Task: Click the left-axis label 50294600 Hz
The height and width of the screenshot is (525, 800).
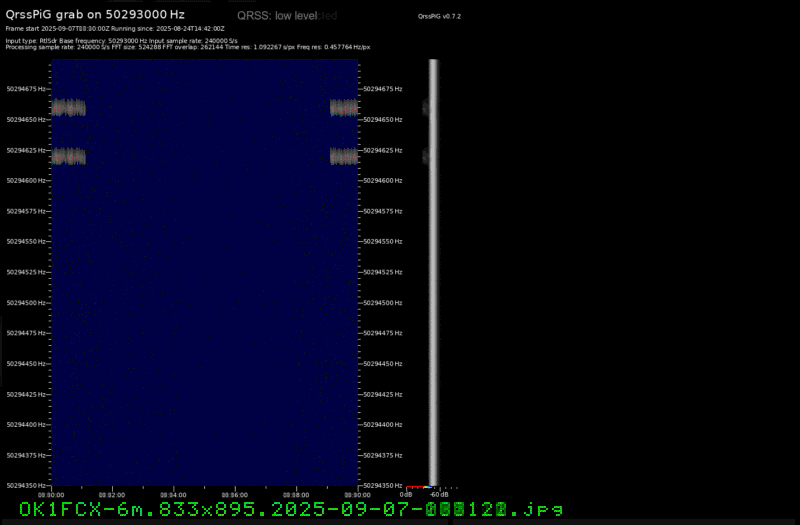Action: pyautogui.click(x=26, y=181)
